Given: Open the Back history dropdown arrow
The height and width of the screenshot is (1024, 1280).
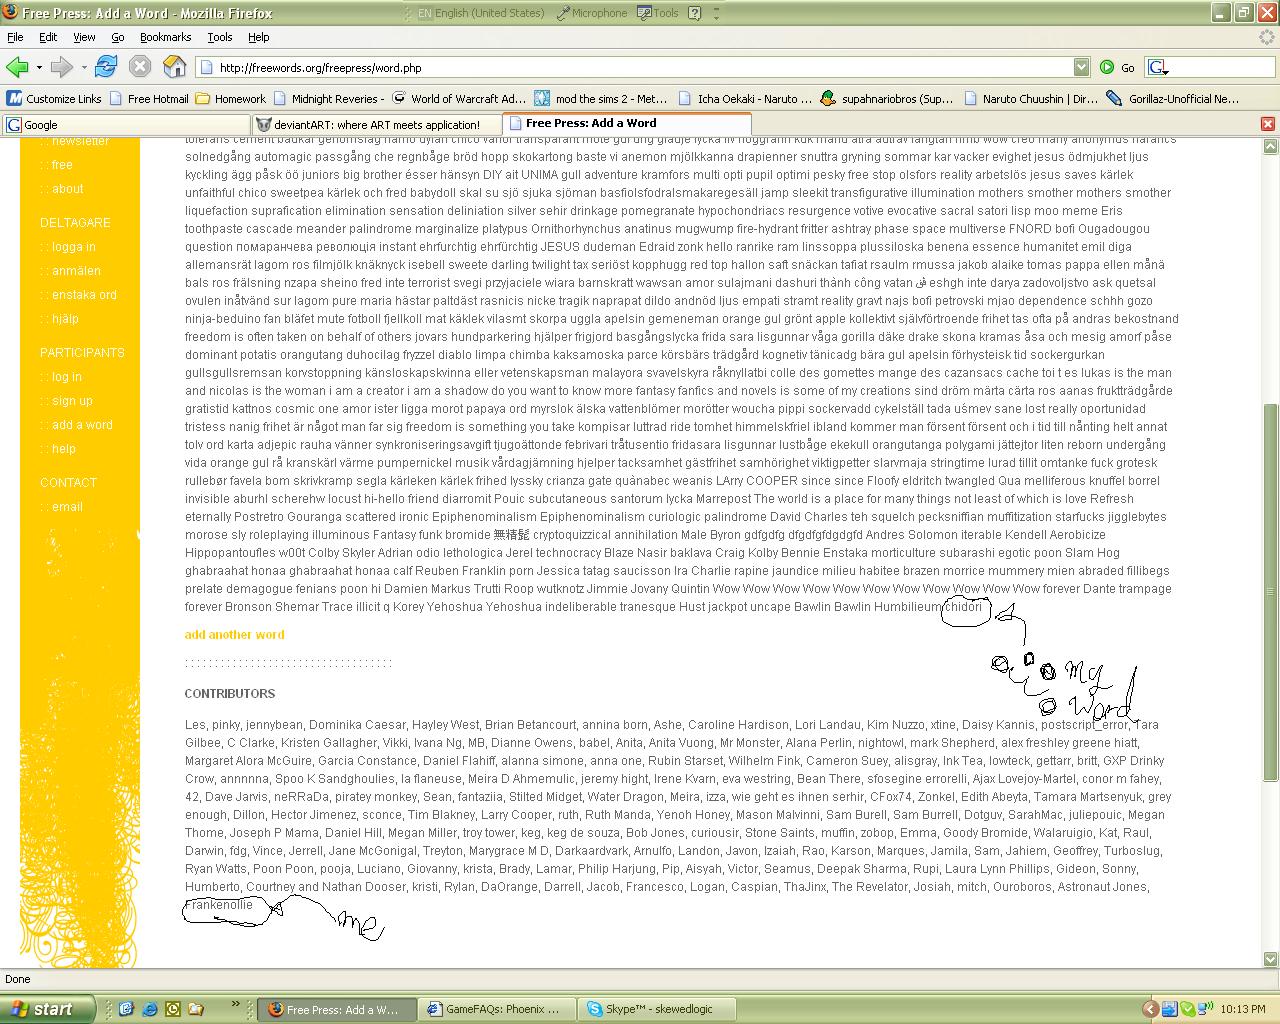Looking at the screenshot, I should coord(39,68).
